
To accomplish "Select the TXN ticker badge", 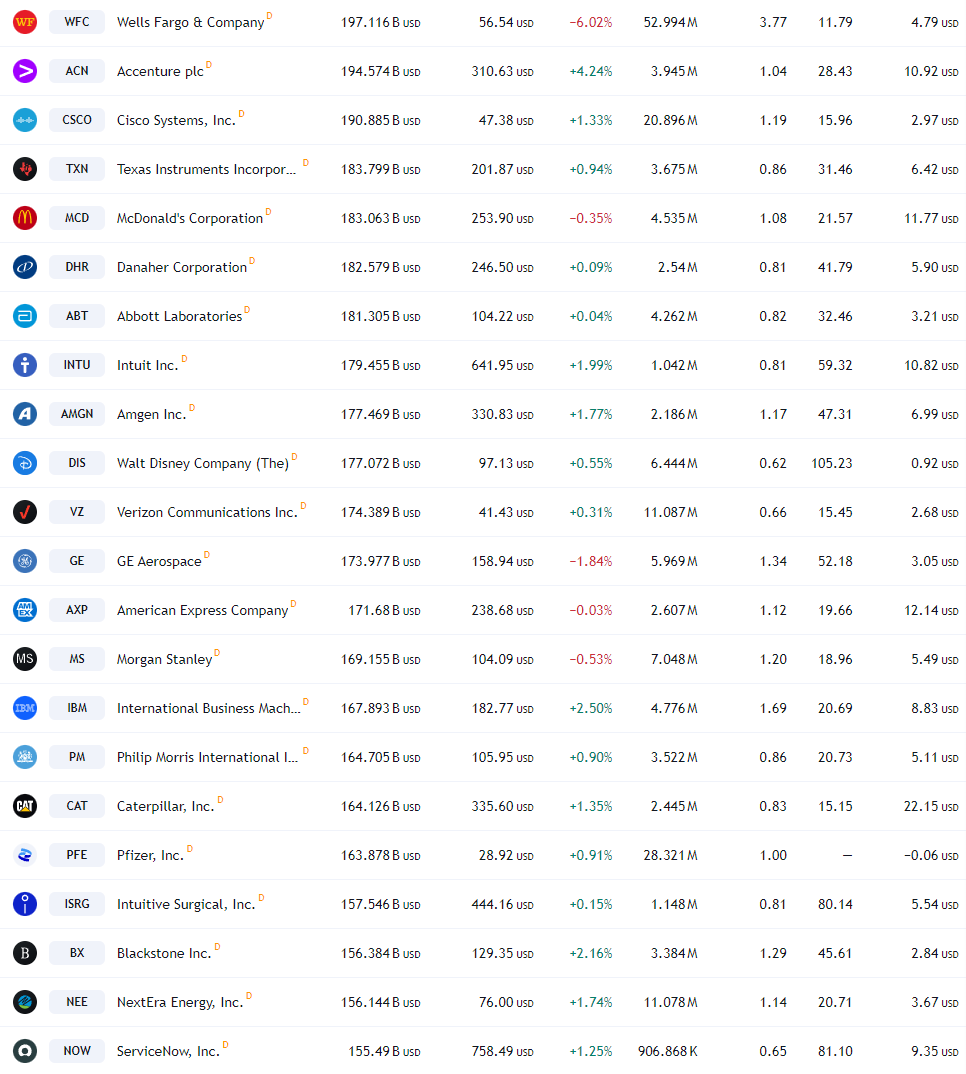I will pyautogui.click(x=77, y=169).
